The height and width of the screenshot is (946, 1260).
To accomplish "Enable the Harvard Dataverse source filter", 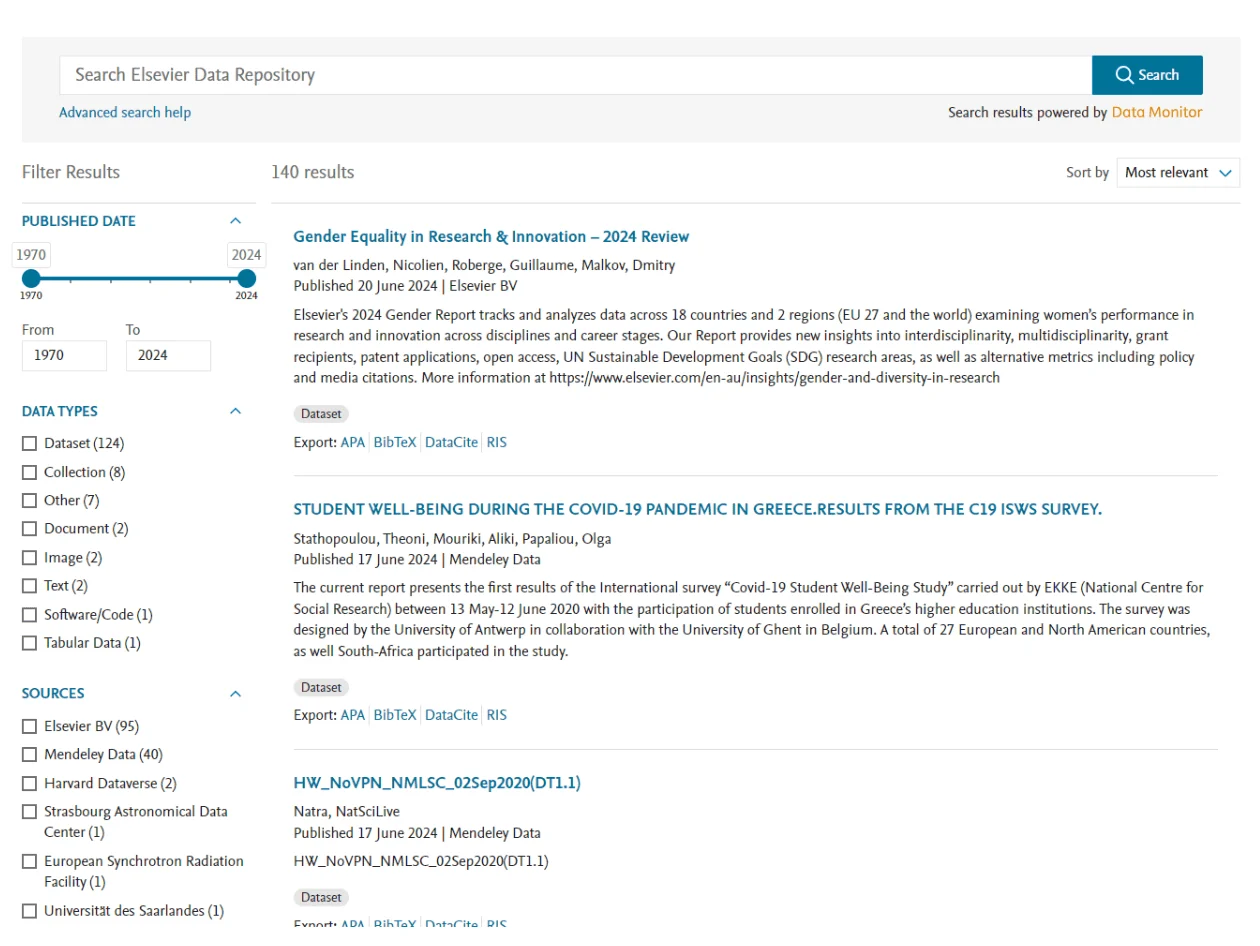I will coord(29,783).
